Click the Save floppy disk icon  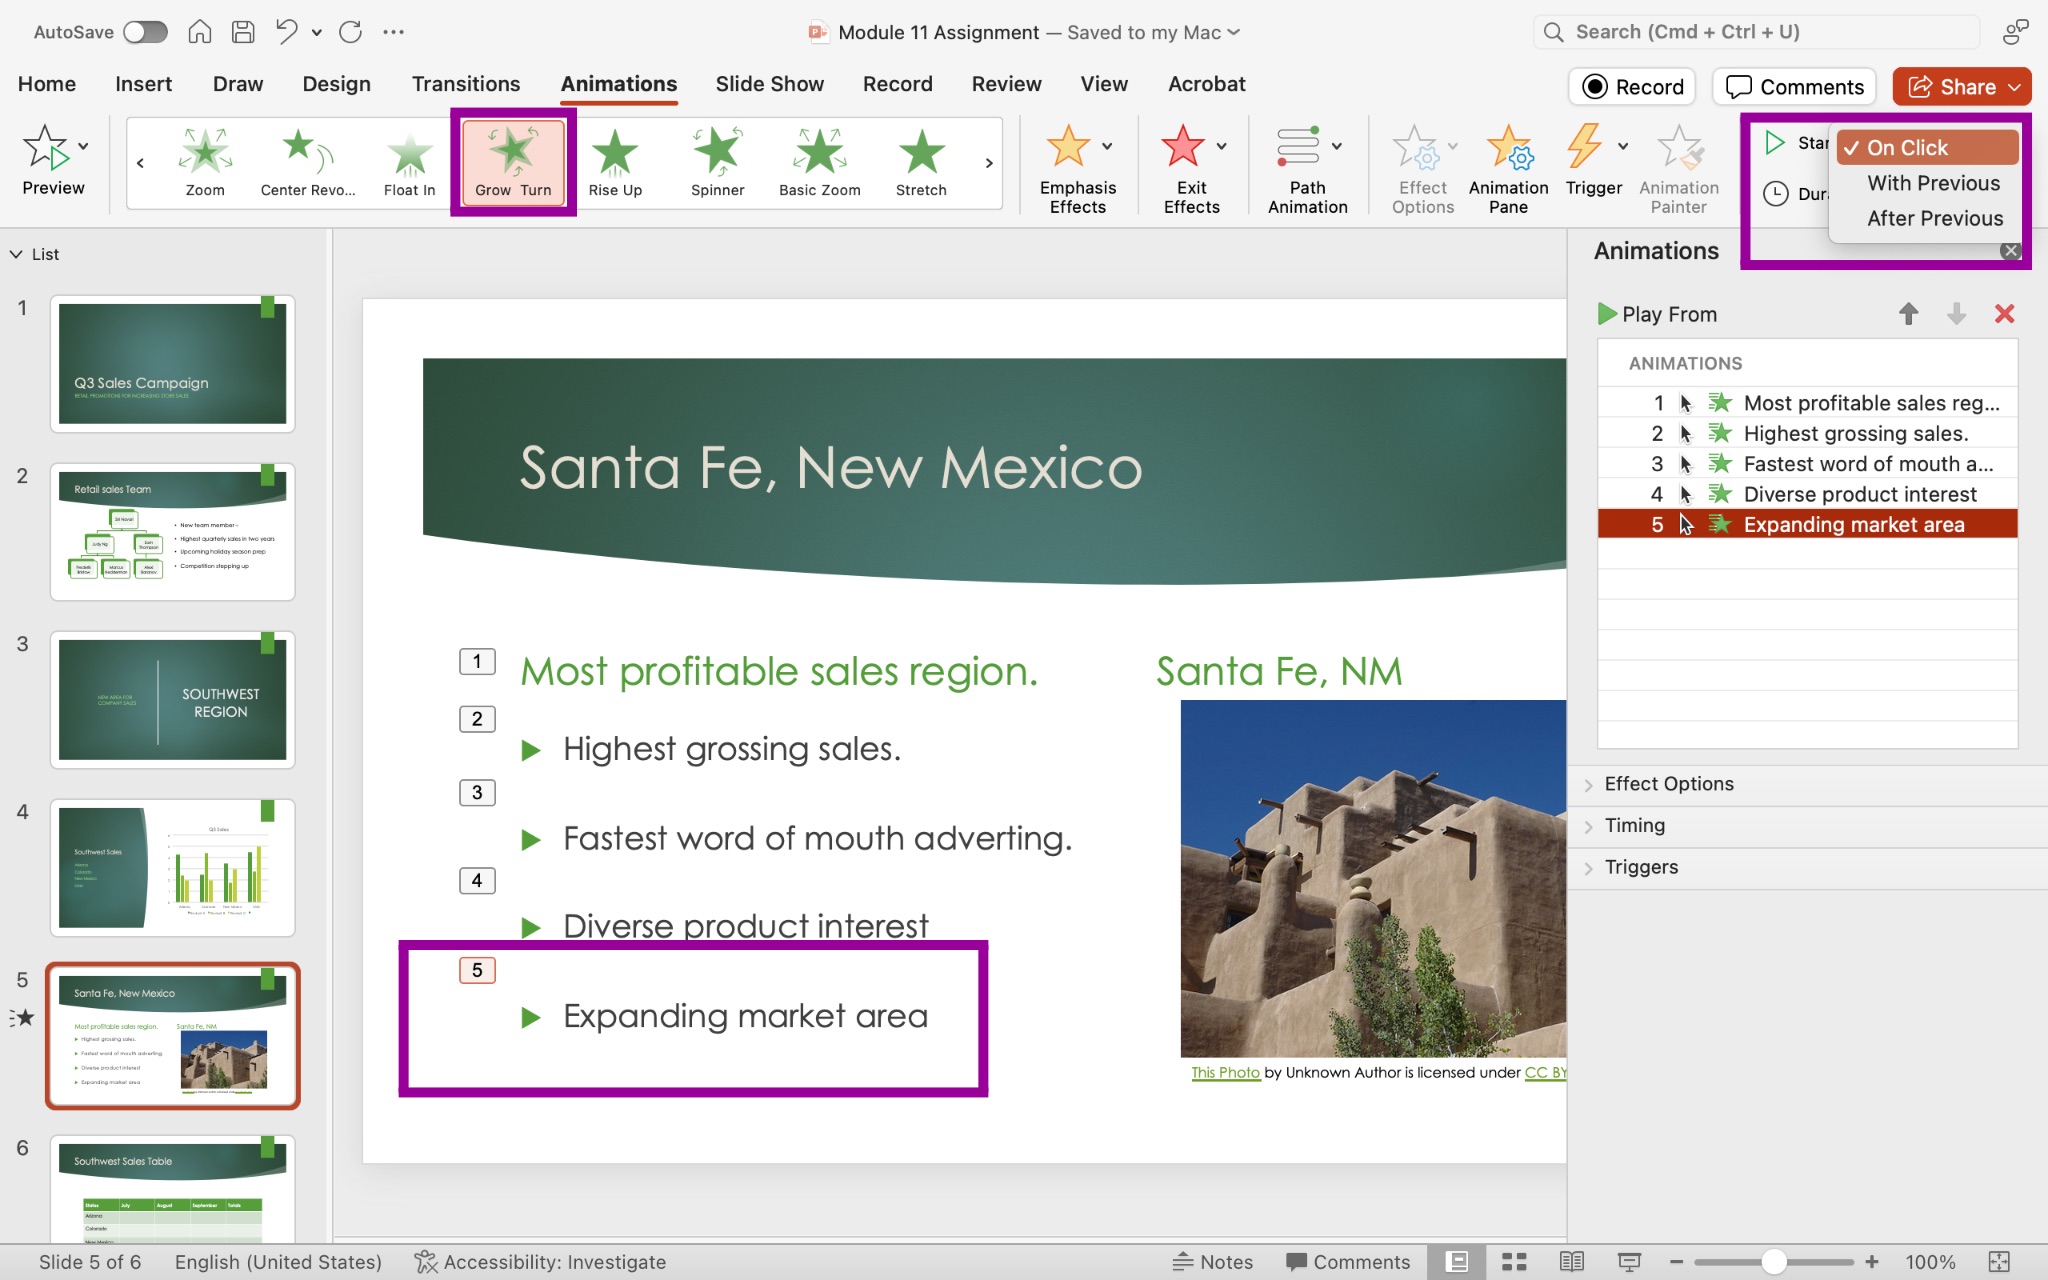(243, 32)
